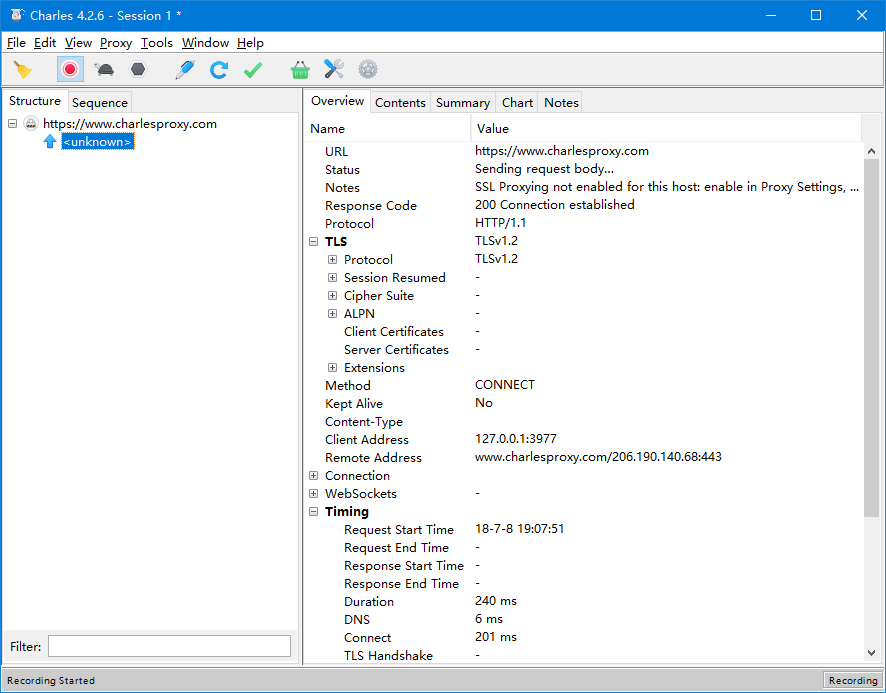886x693 pixels.
Task: Collapse the https://www.charlesproxy.com tree node
Action: 12,123
